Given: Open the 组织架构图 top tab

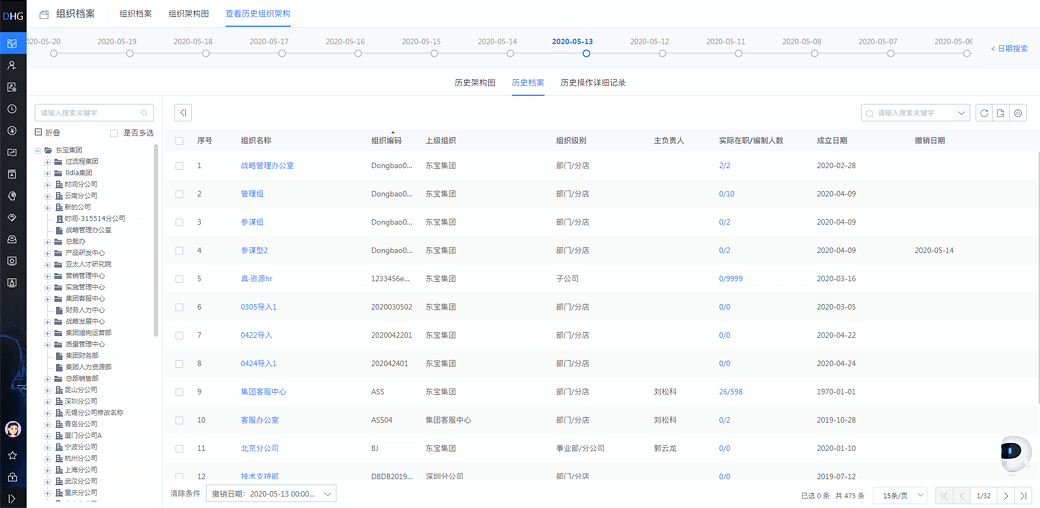Looking at the screenshot, I should click(x=189, y=14).
